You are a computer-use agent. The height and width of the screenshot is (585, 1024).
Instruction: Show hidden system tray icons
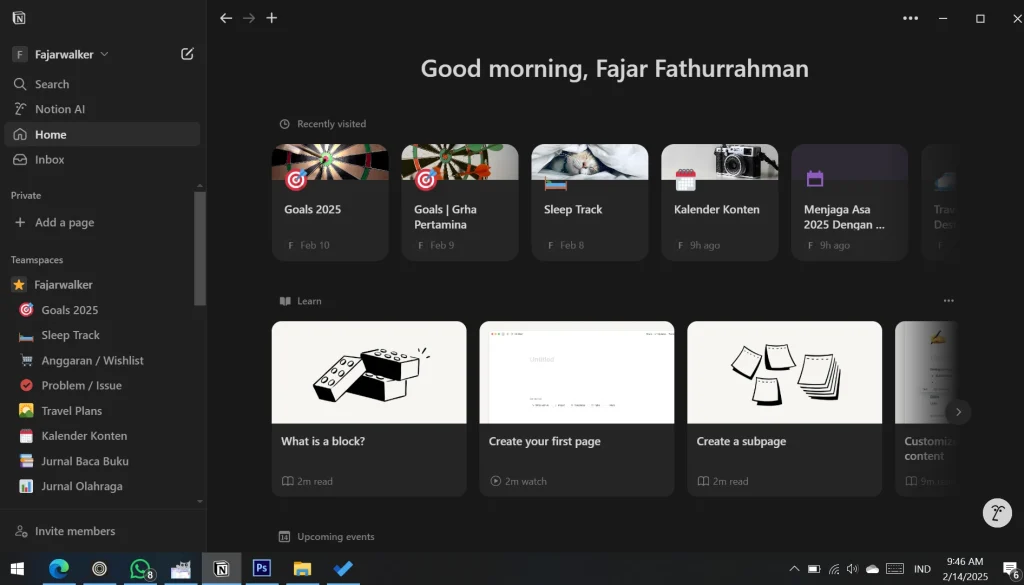click(x=794, y=569)
